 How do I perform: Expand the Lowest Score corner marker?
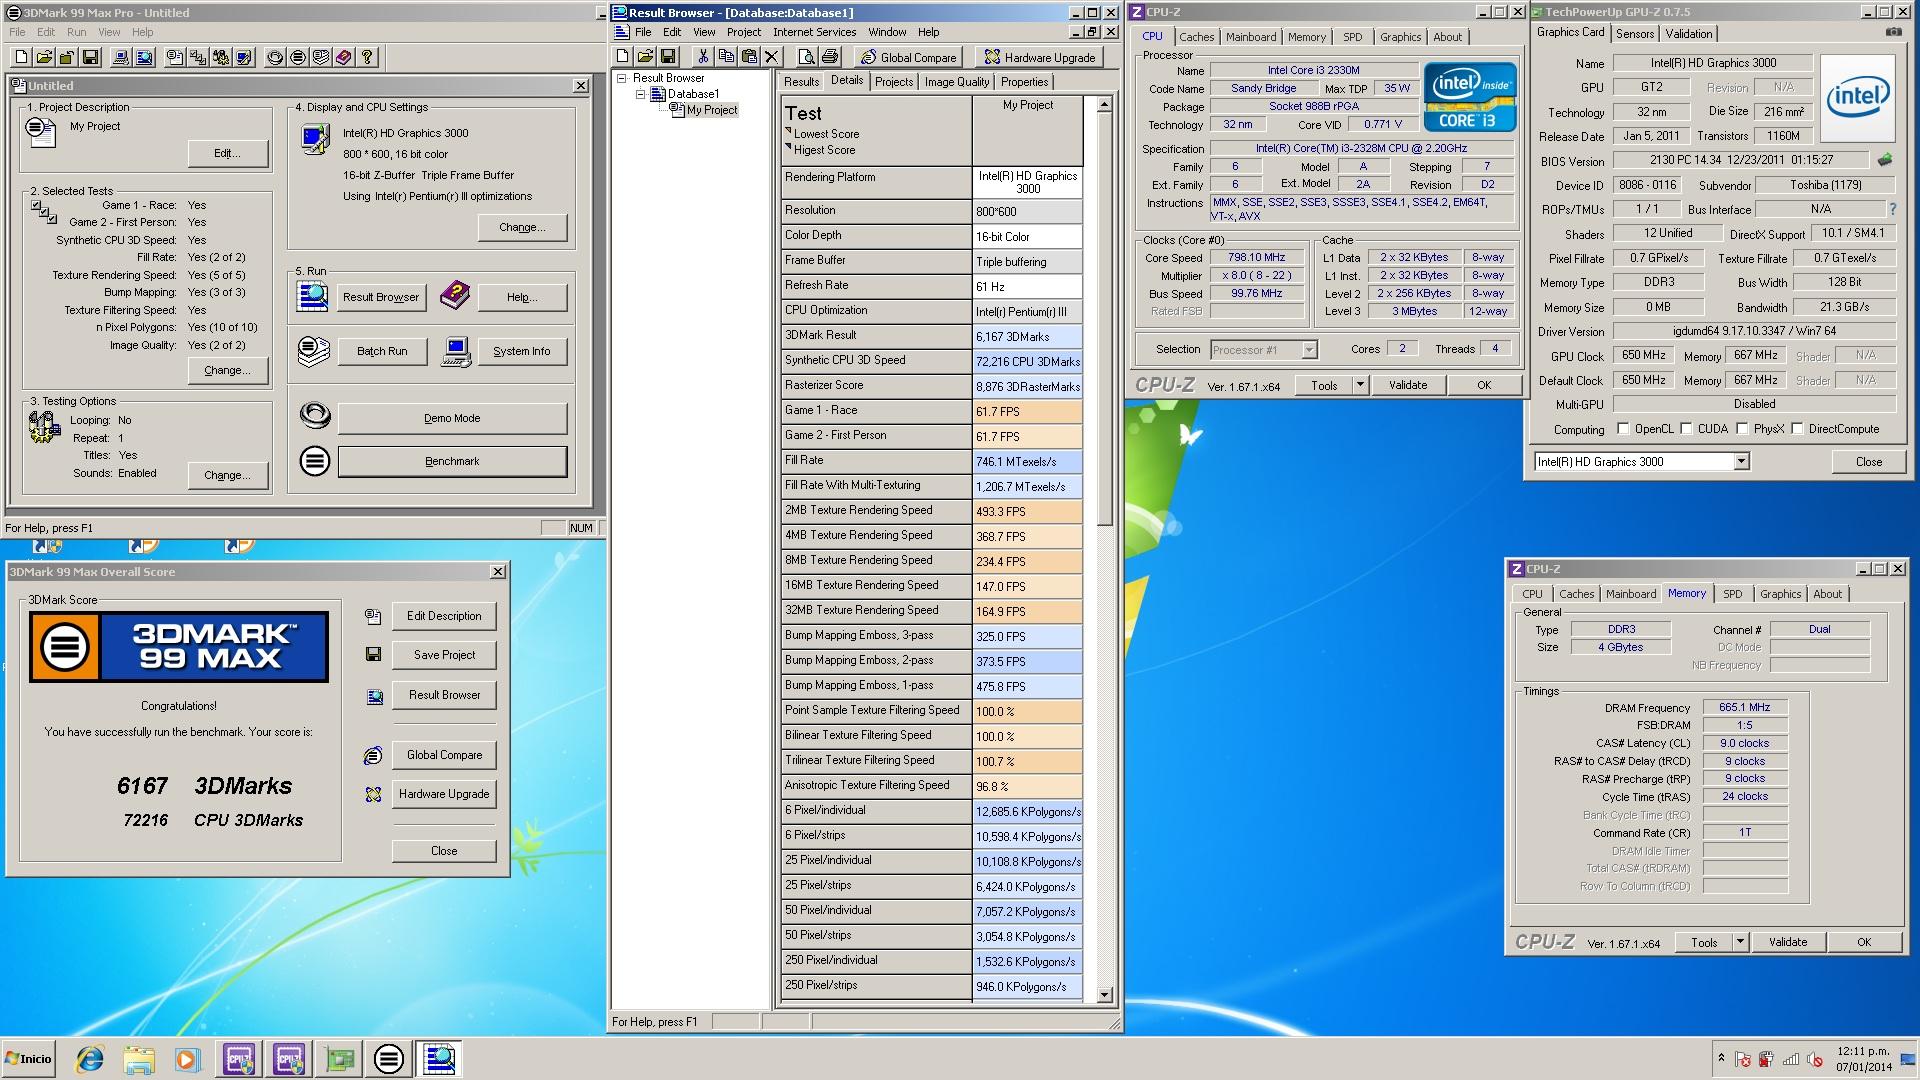click(x=788, y=131)
